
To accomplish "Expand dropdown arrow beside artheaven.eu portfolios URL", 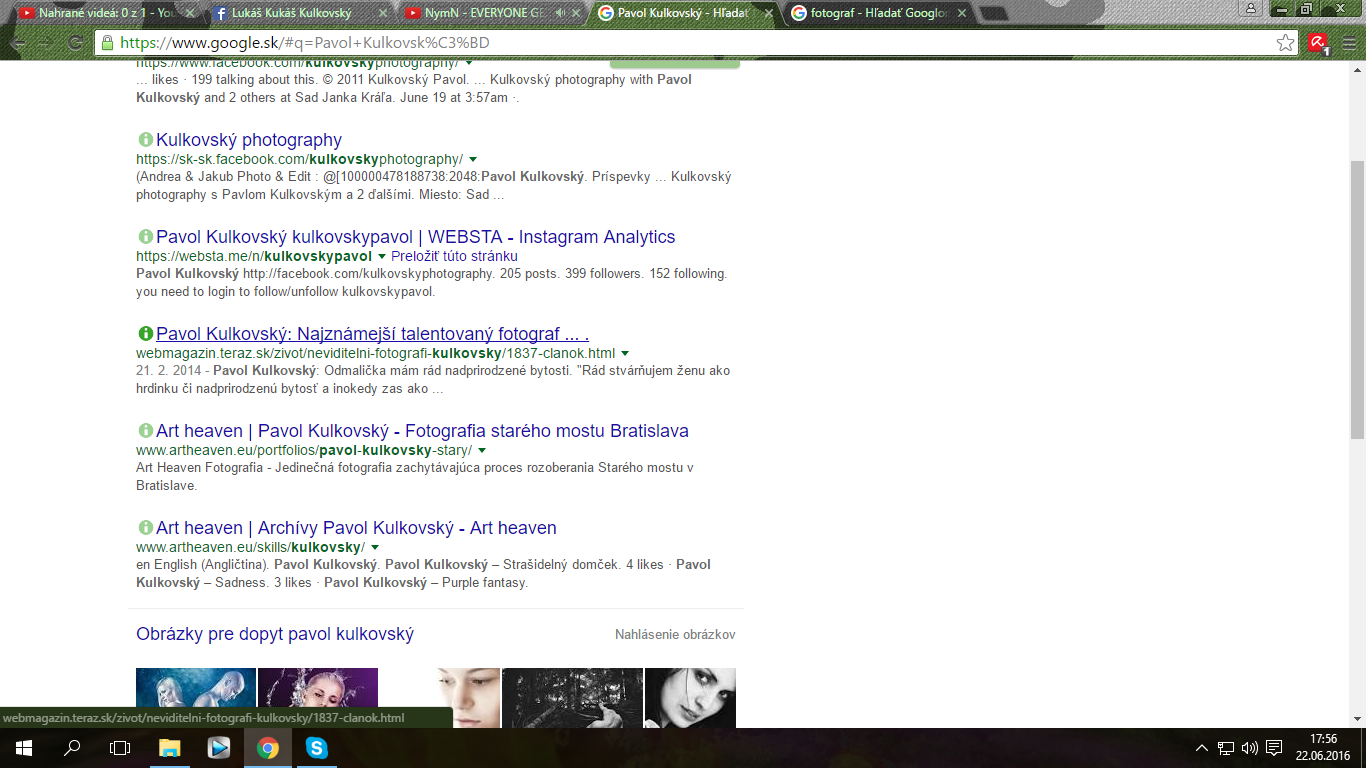I will (482, 451).
